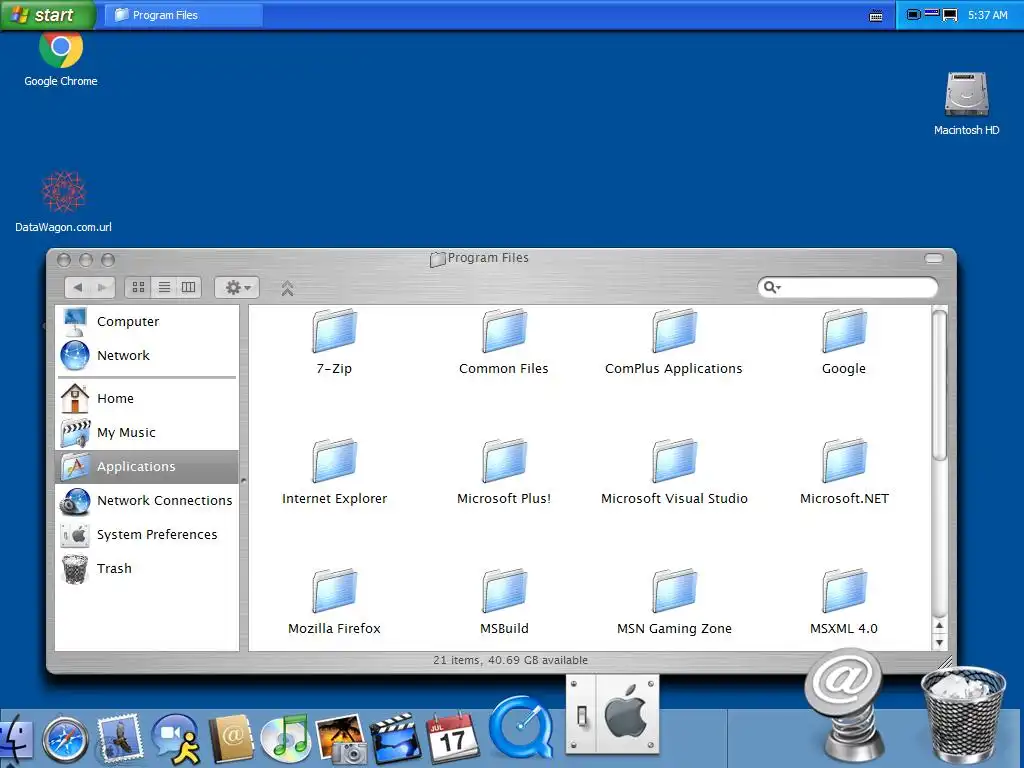Open the Address Book in dock
This screenshot has width=1024, height=768.
231,739
